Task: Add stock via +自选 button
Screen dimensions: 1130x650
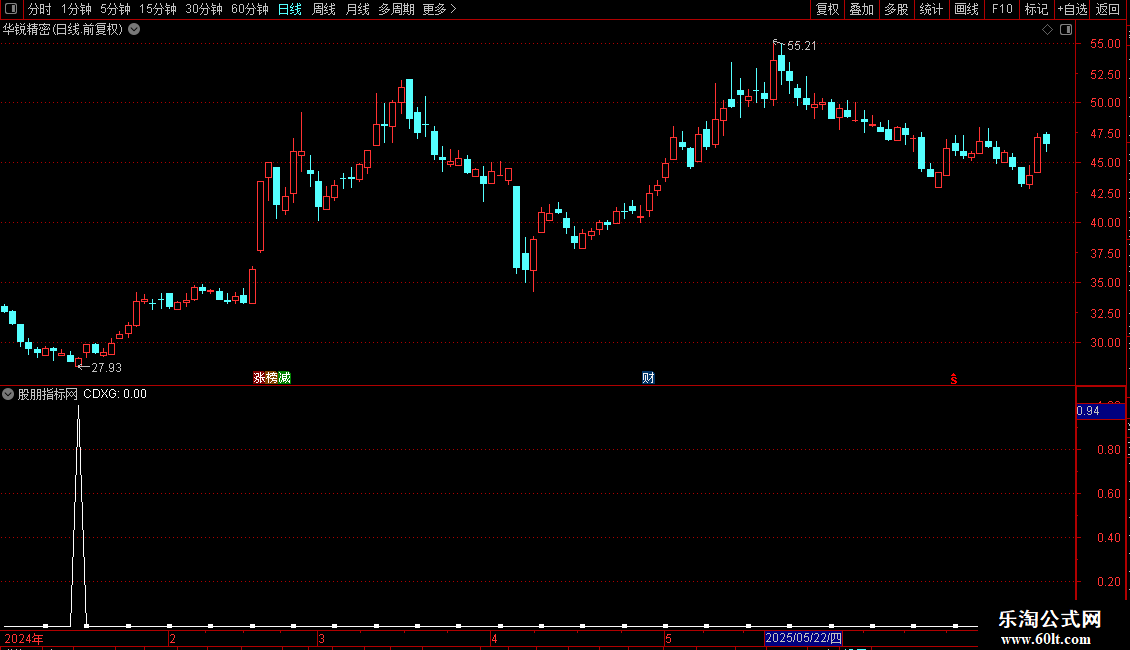Action: tap(1072, 9)
